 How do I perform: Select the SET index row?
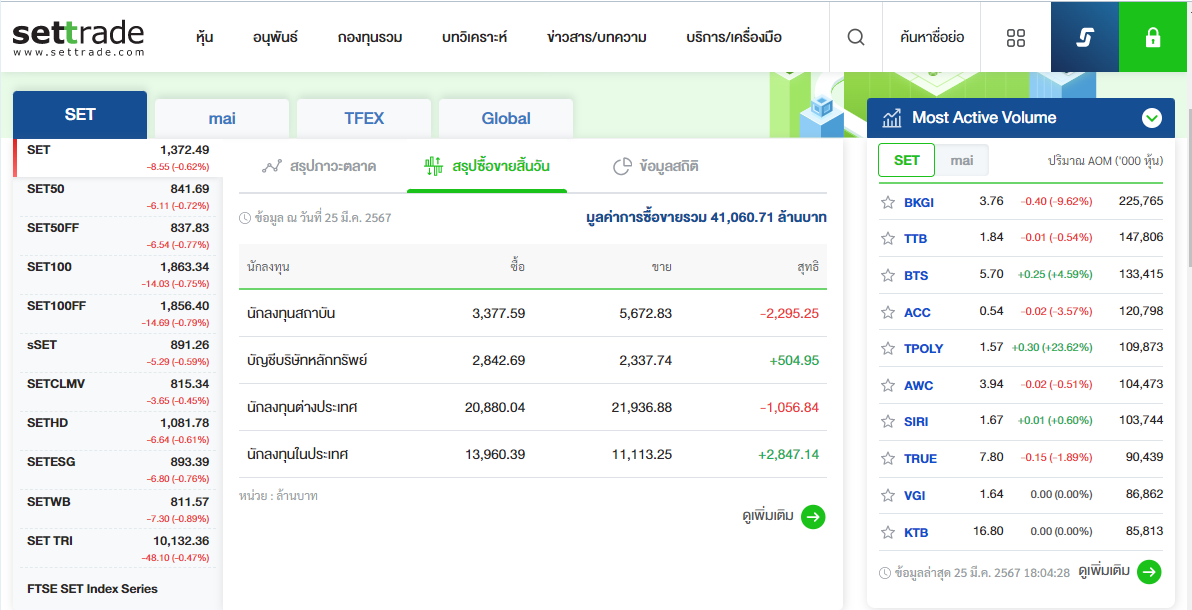pyautogui.click(x=118, y=157)
